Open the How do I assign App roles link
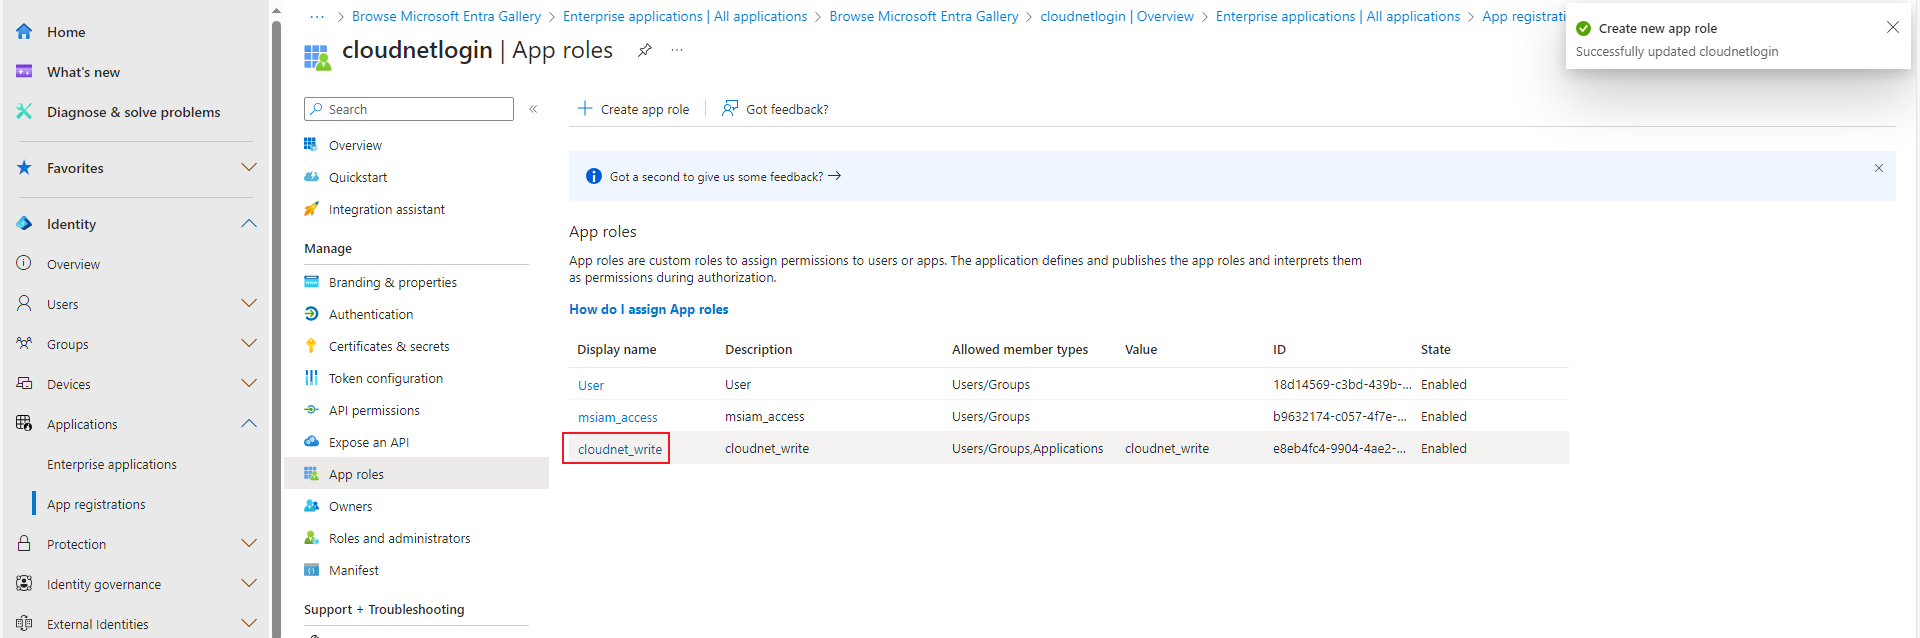The width and height of the screenshot is (1920, 638). pos(649,309)
